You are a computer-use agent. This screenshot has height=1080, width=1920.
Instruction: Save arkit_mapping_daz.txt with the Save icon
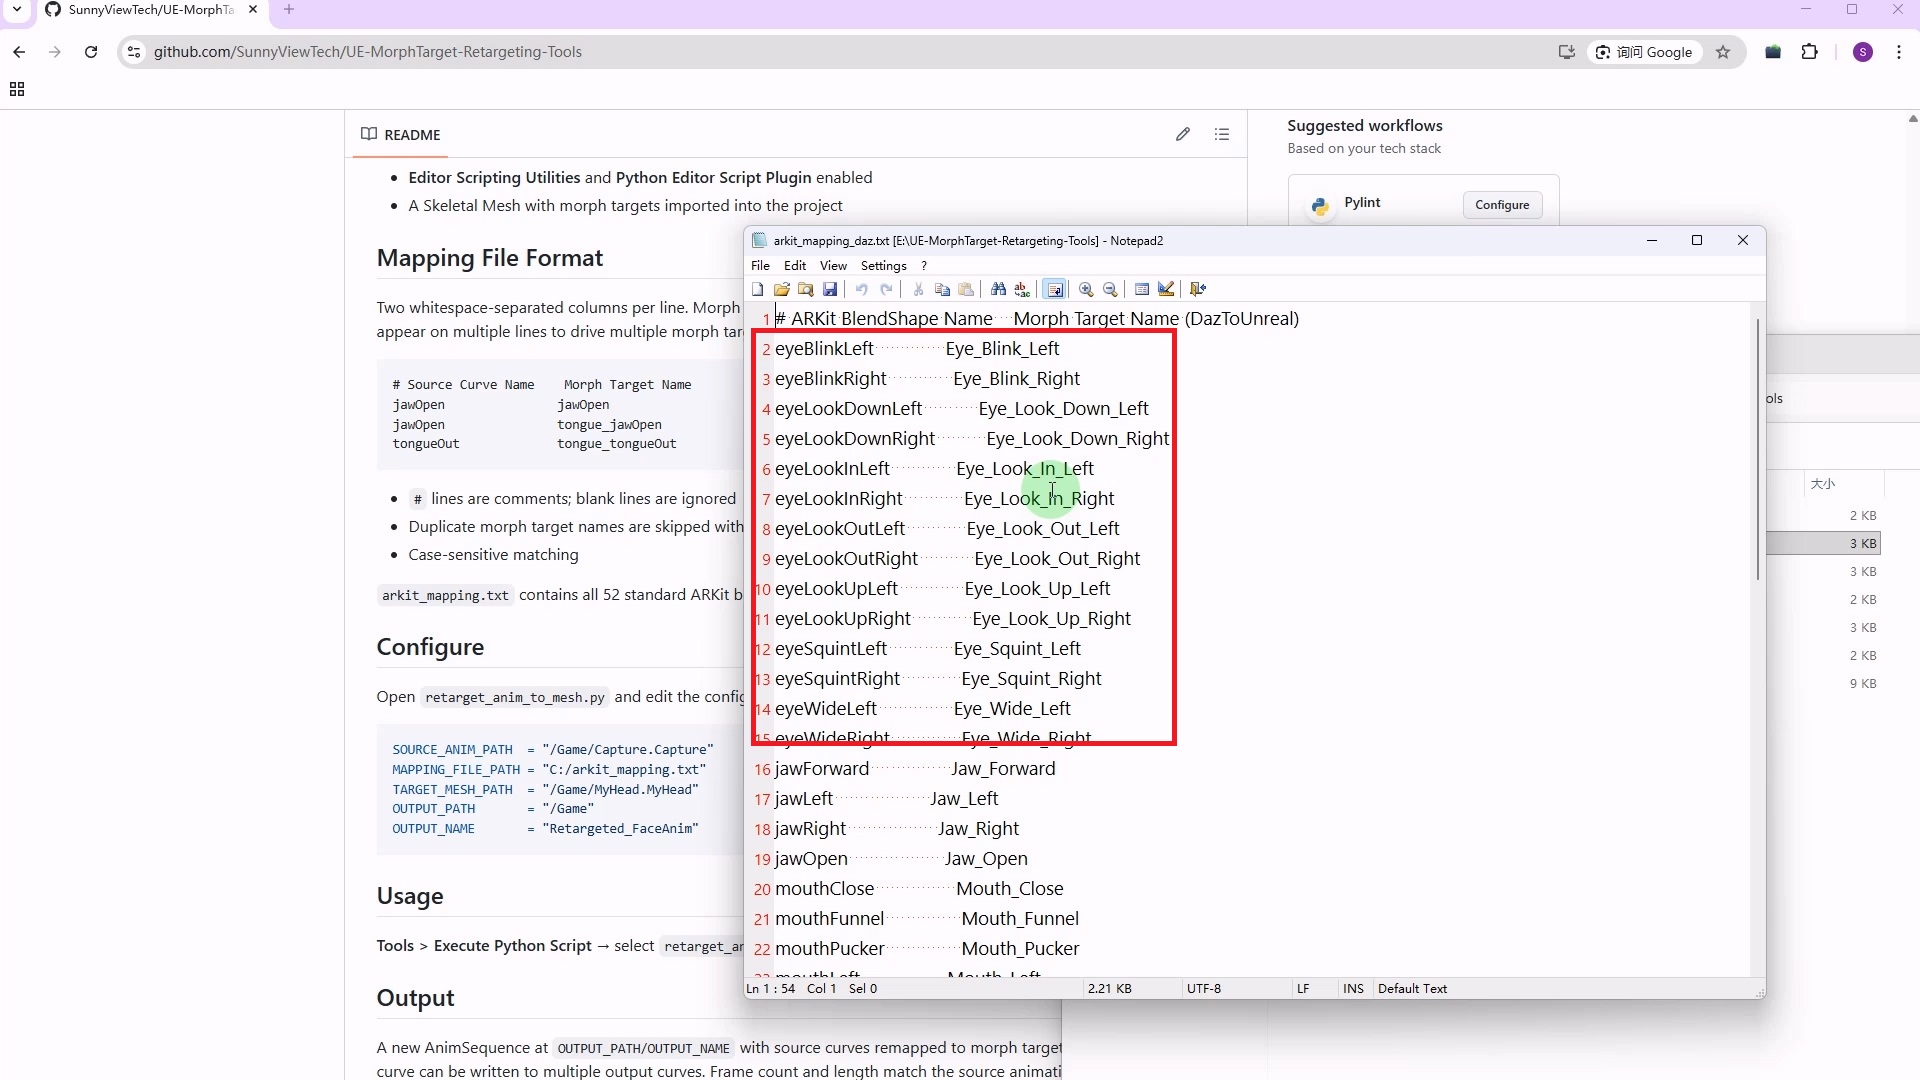pos(830,289)
